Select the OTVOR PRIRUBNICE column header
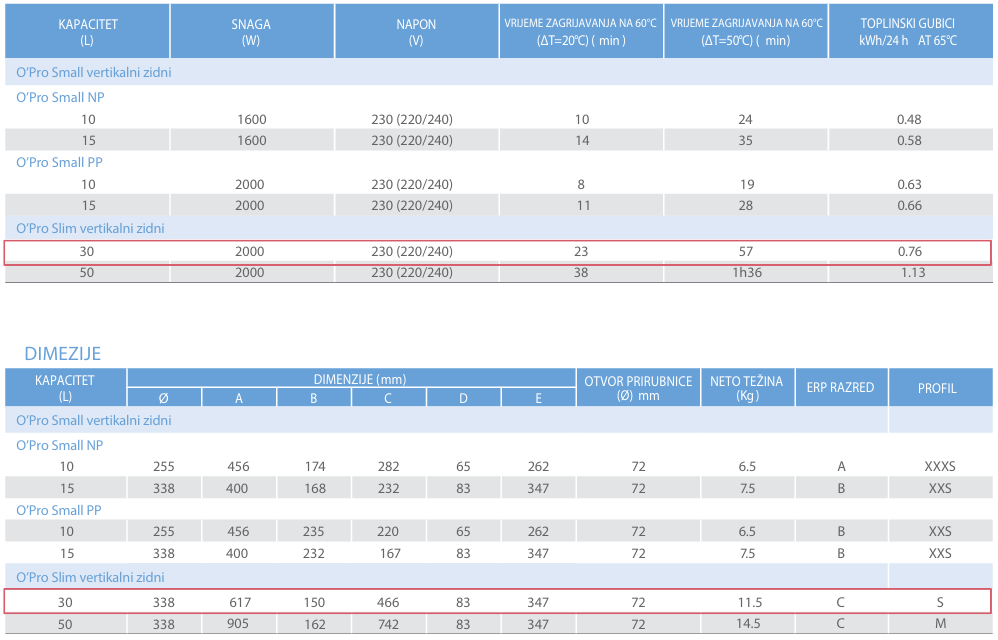Image resolution: width=998 pixels, height=640 pixels. click(636, 388)
